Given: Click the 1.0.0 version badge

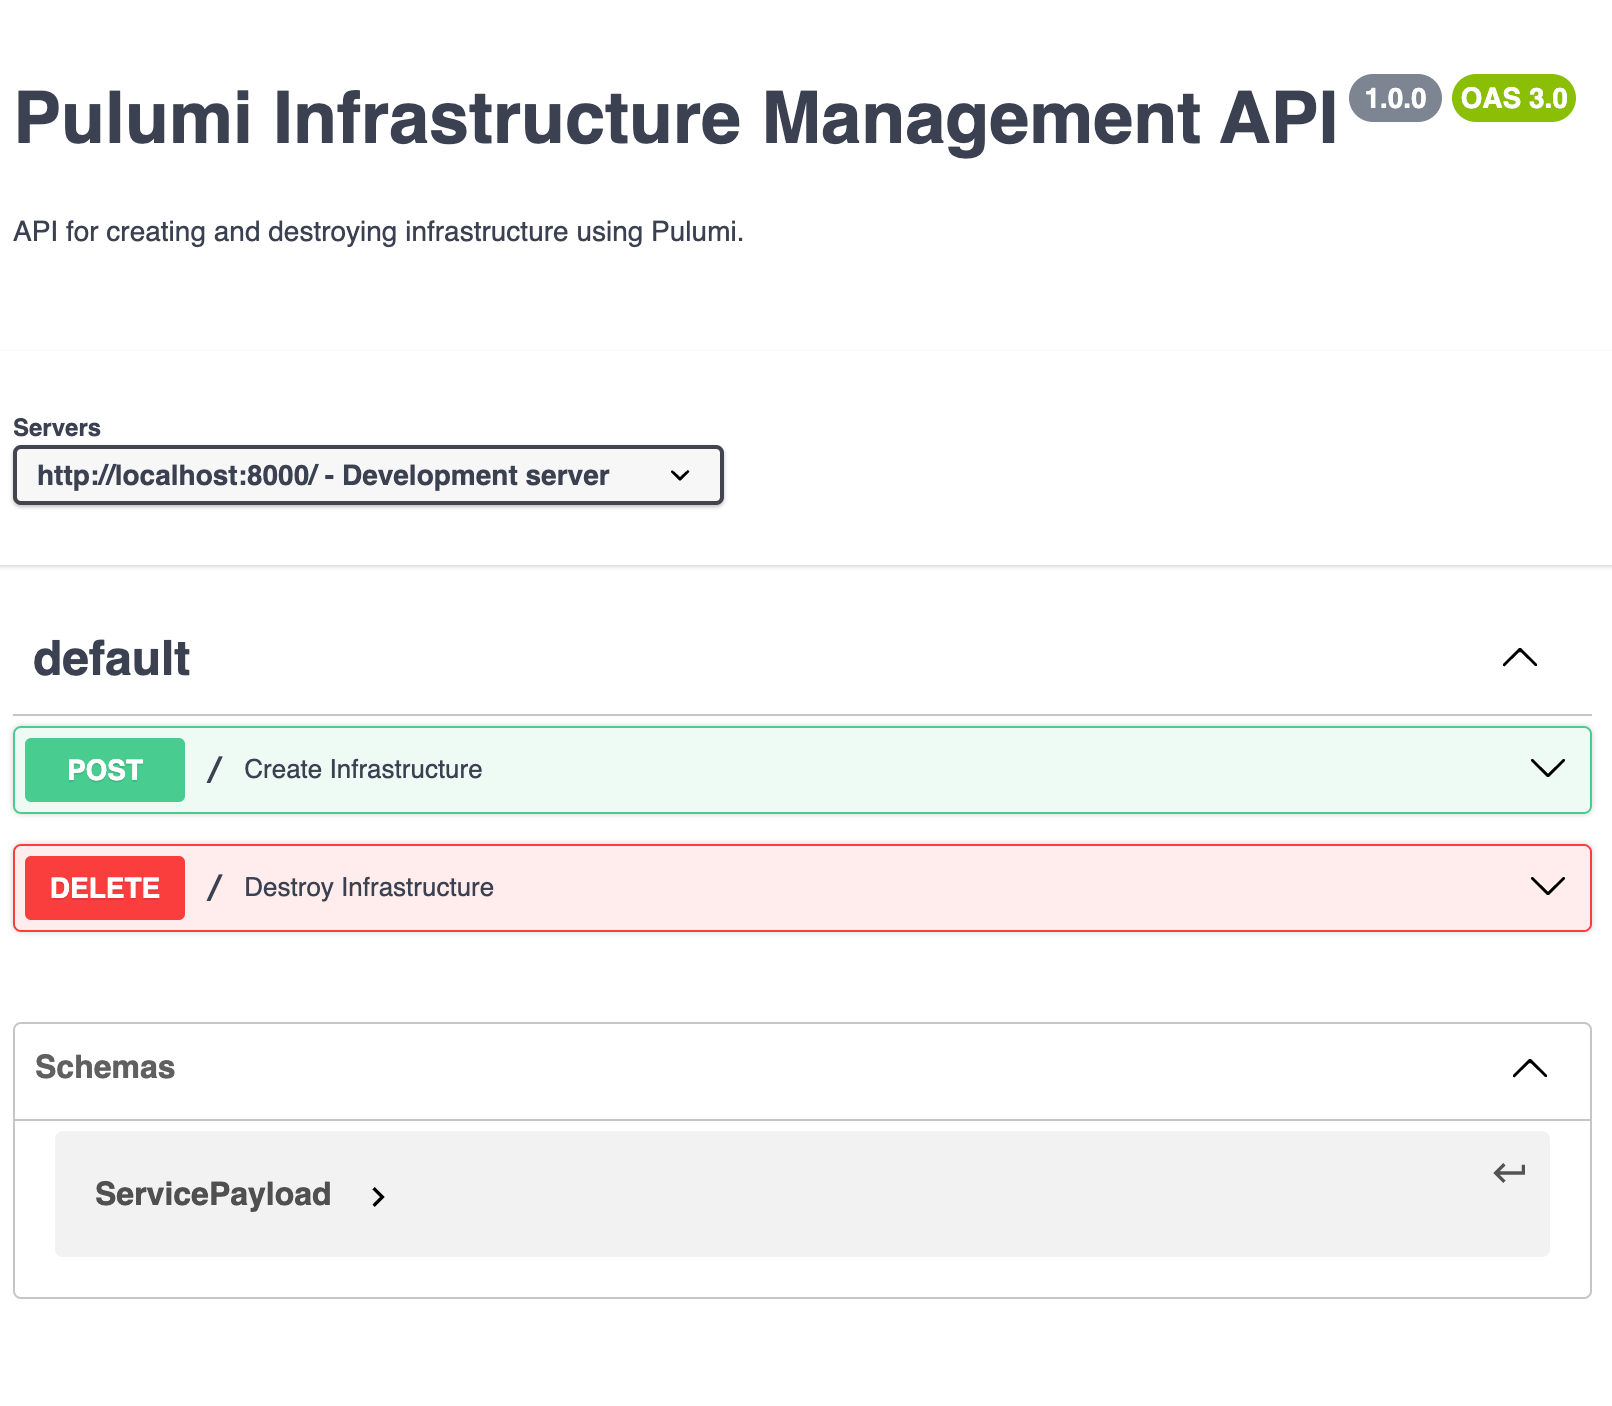Looking at the screenshot, I should pyautogui.click(x=1395, y=98).
